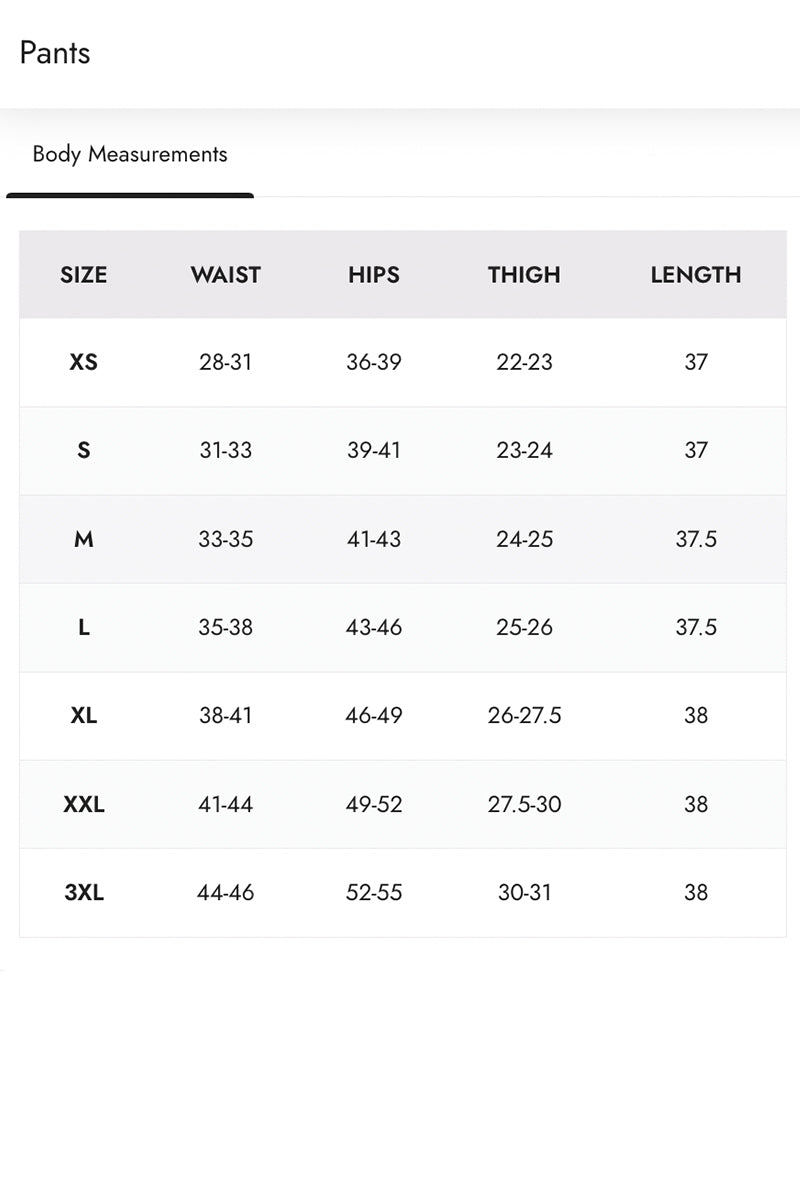Click the HIPS column header
The image size is (800, 1200).
pyautogui.click(x=374, y=275)
